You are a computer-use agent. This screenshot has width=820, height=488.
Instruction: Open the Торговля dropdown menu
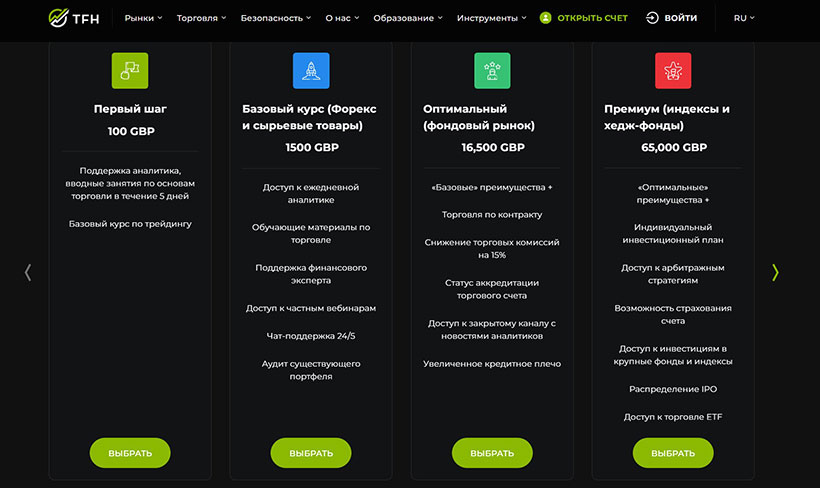(x=201, y=18)
